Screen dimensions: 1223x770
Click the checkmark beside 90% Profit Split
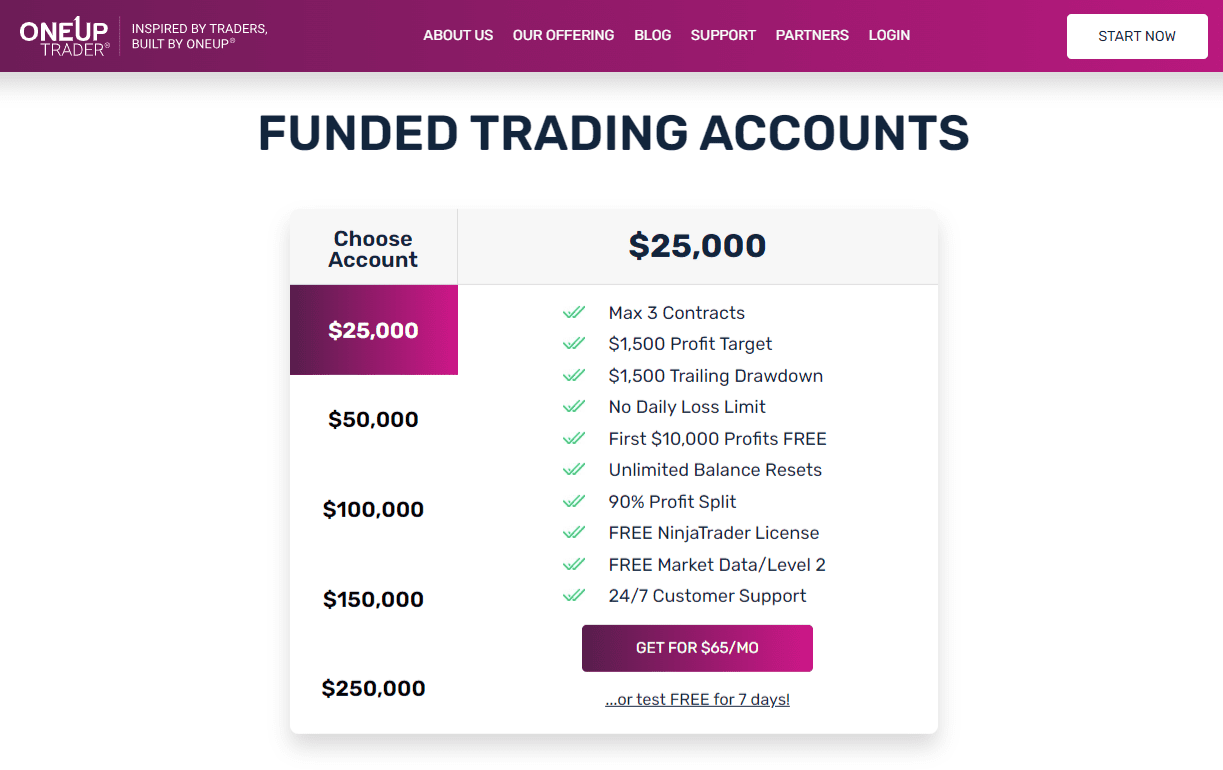[x=574, y=501]
